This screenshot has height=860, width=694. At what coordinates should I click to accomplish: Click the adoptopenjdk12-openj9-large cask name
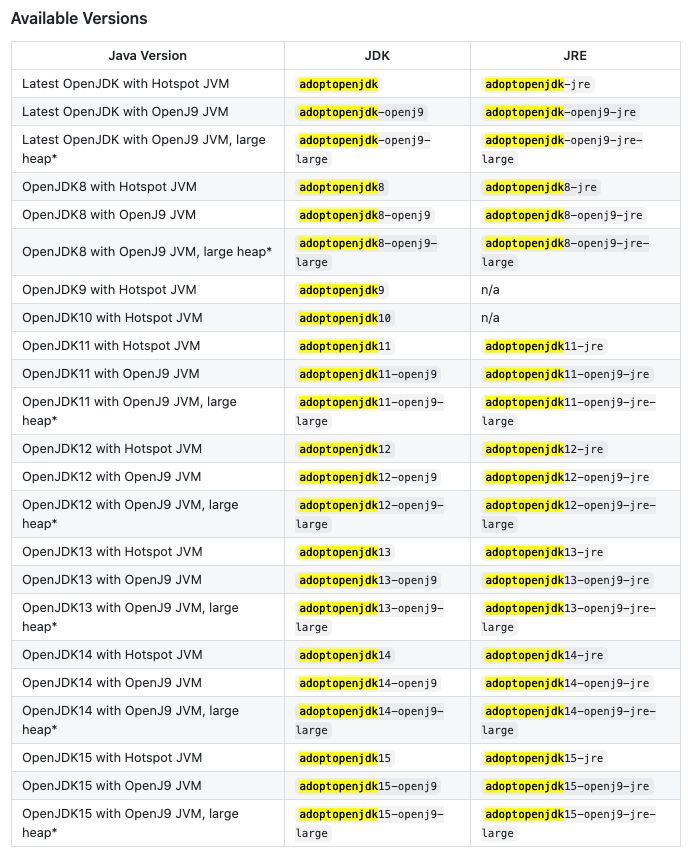pyautogui.click(x=370, y=515)
